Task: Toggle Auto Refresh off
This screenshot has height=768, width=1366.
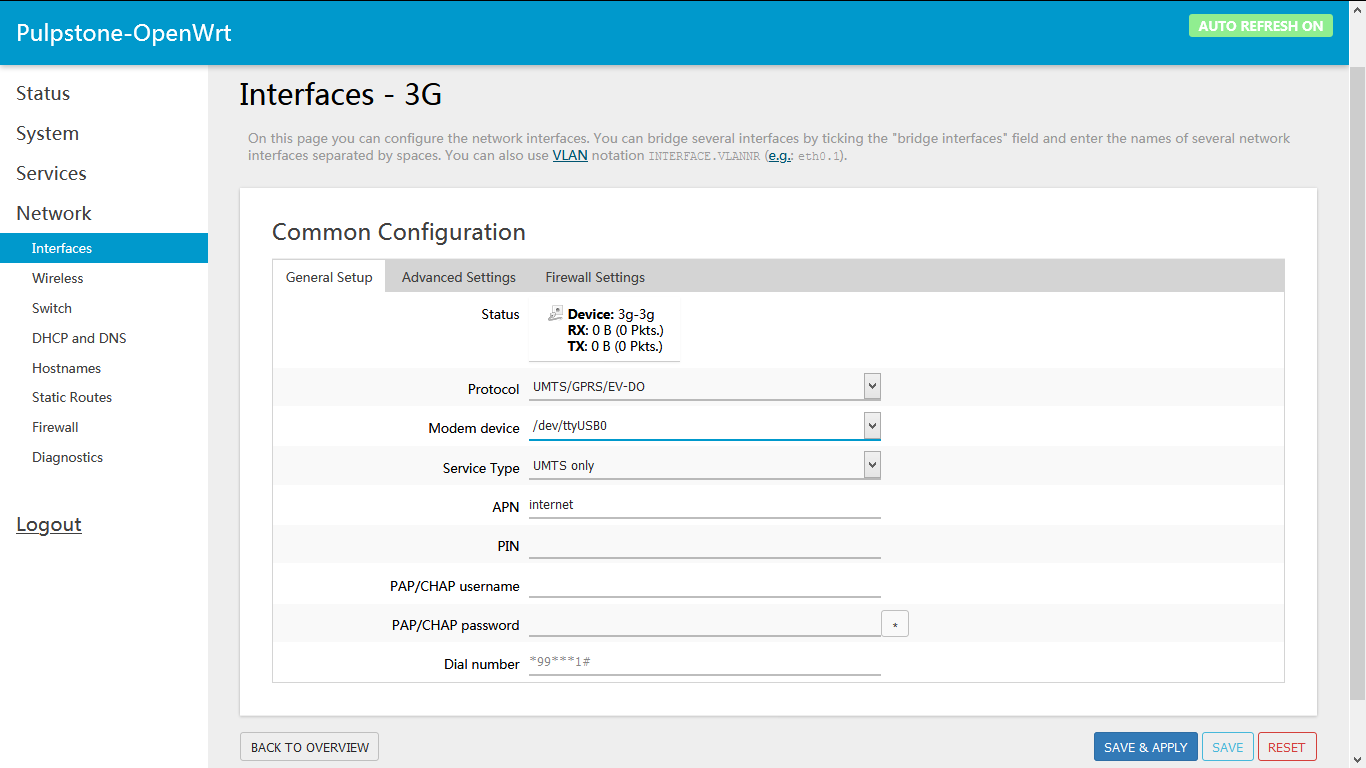Action: point(1261,25)
